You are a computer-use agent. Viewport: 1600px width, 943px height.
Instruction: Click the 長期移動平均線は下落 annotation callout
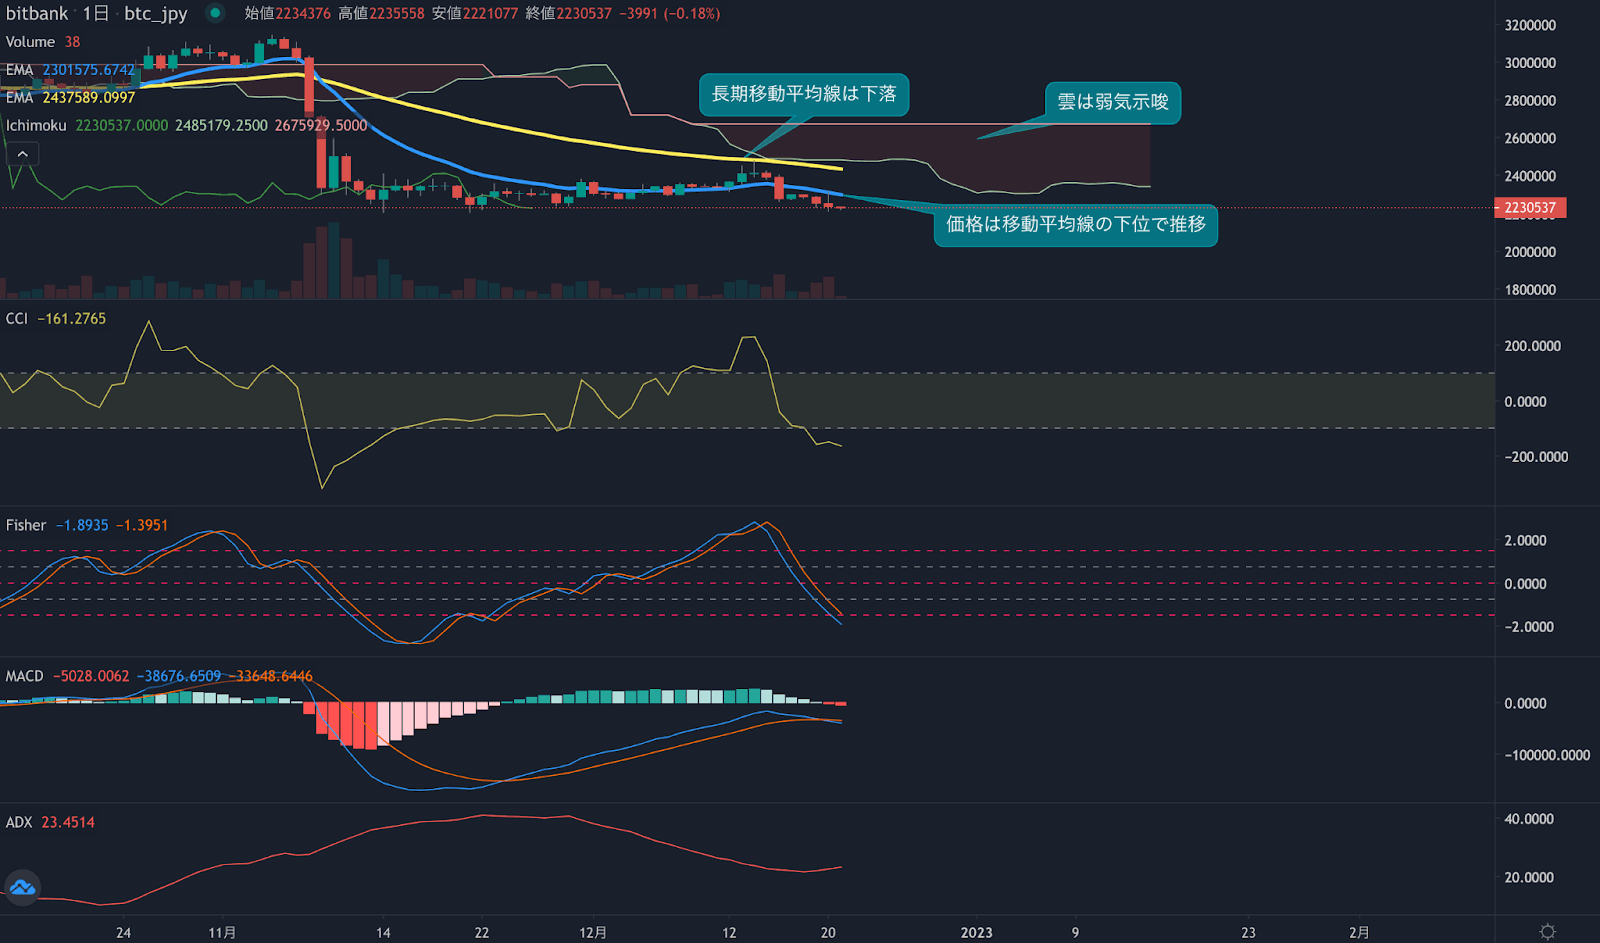pos(804,95)
